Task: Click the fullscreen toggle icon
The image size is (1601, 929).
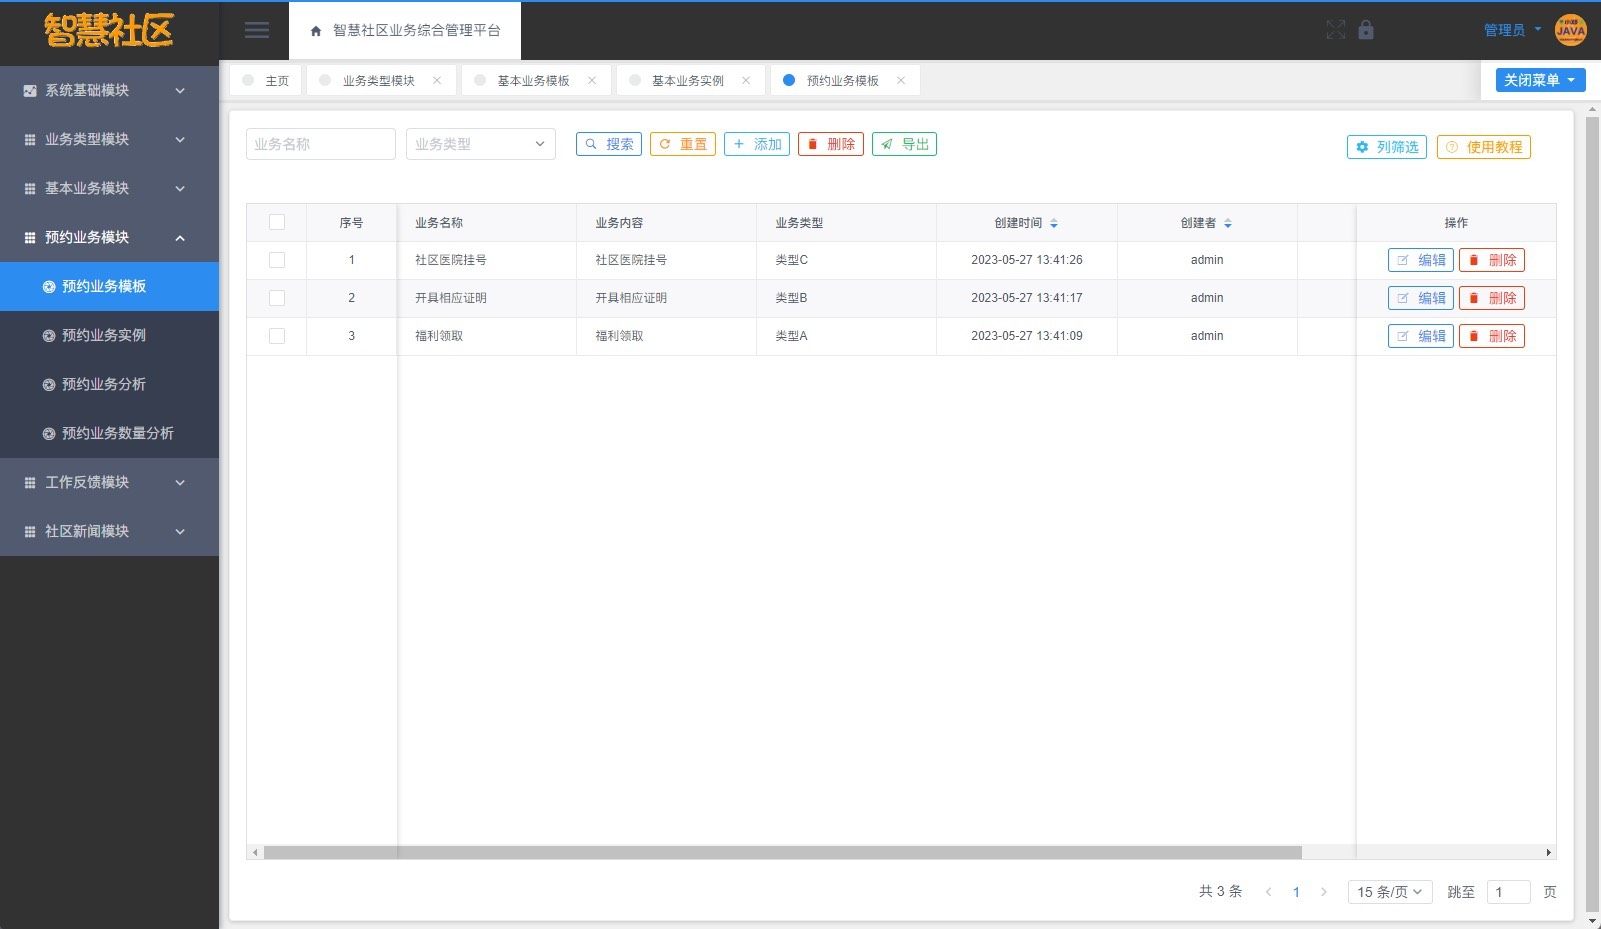Action: 1335,30
